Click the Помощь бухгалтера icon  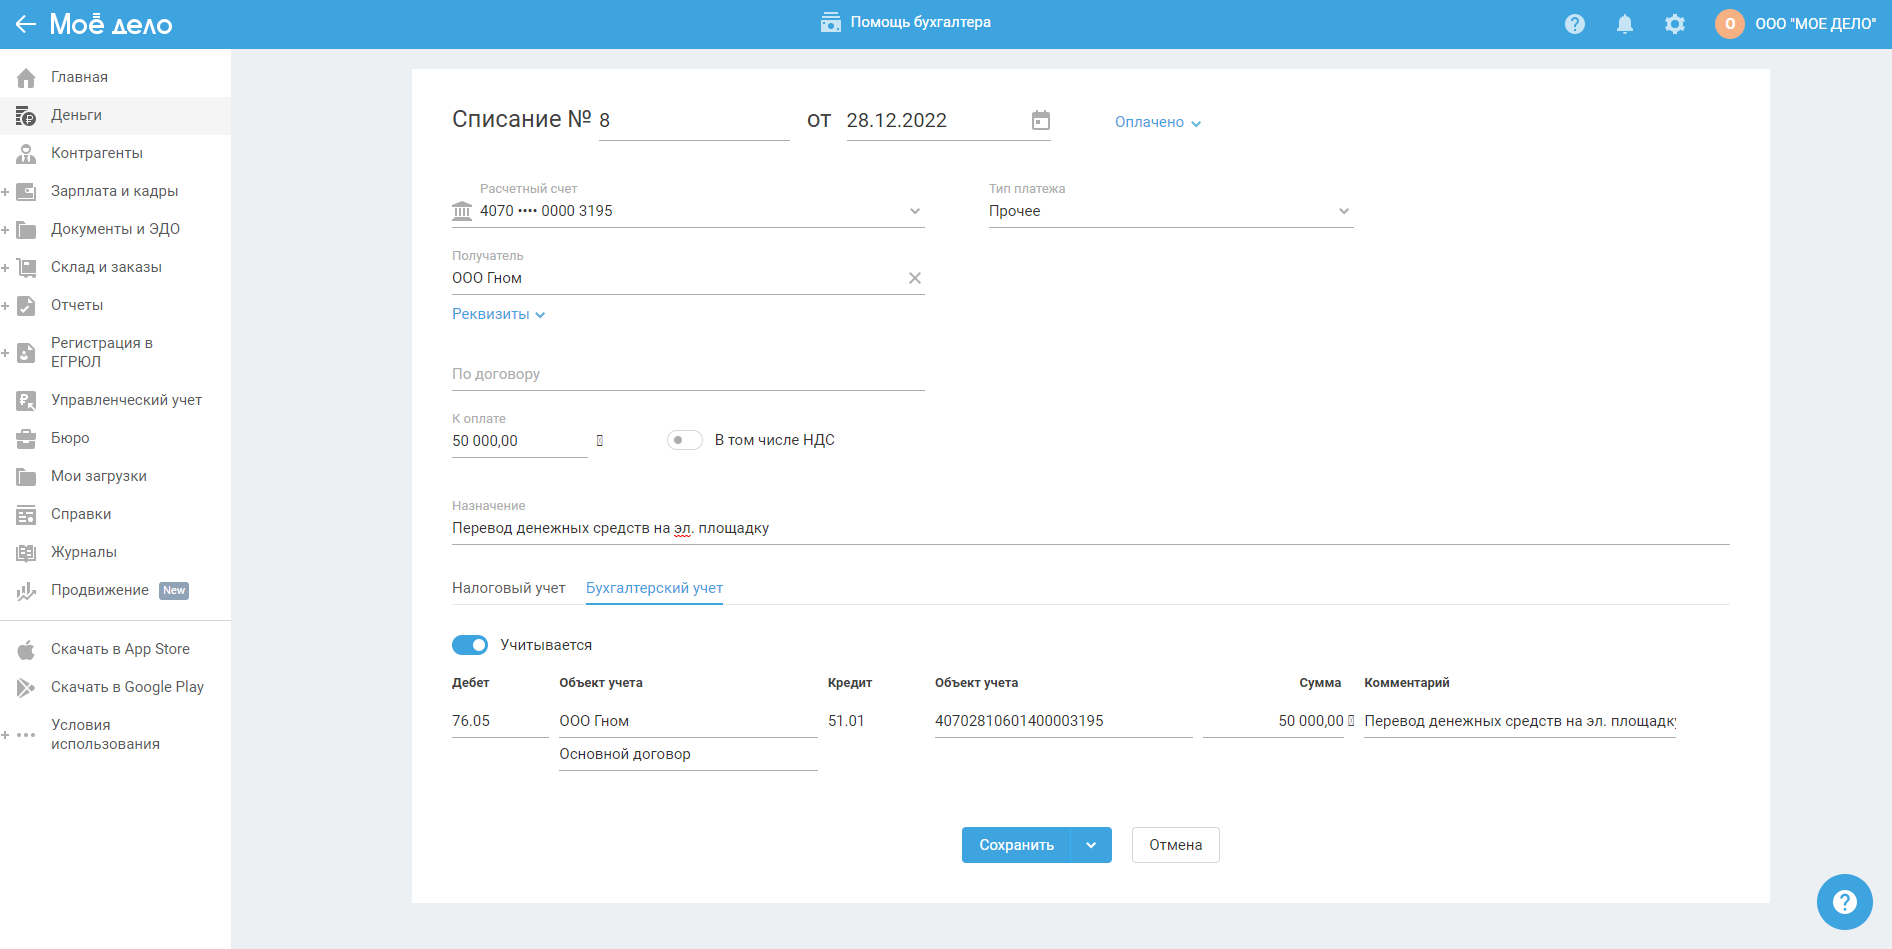coord(830,22)
